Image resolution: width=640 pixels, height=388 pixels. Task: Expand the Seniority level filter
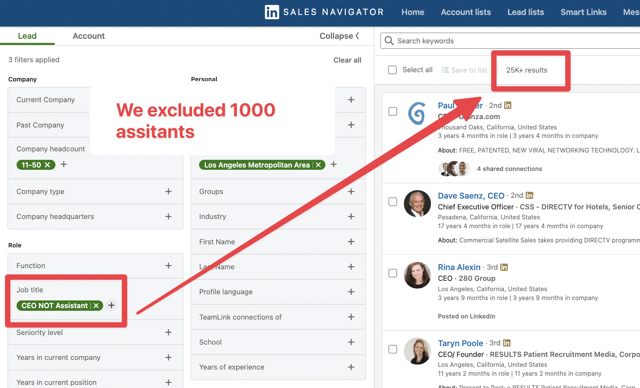pyautogui.click(x=95, y=333)
